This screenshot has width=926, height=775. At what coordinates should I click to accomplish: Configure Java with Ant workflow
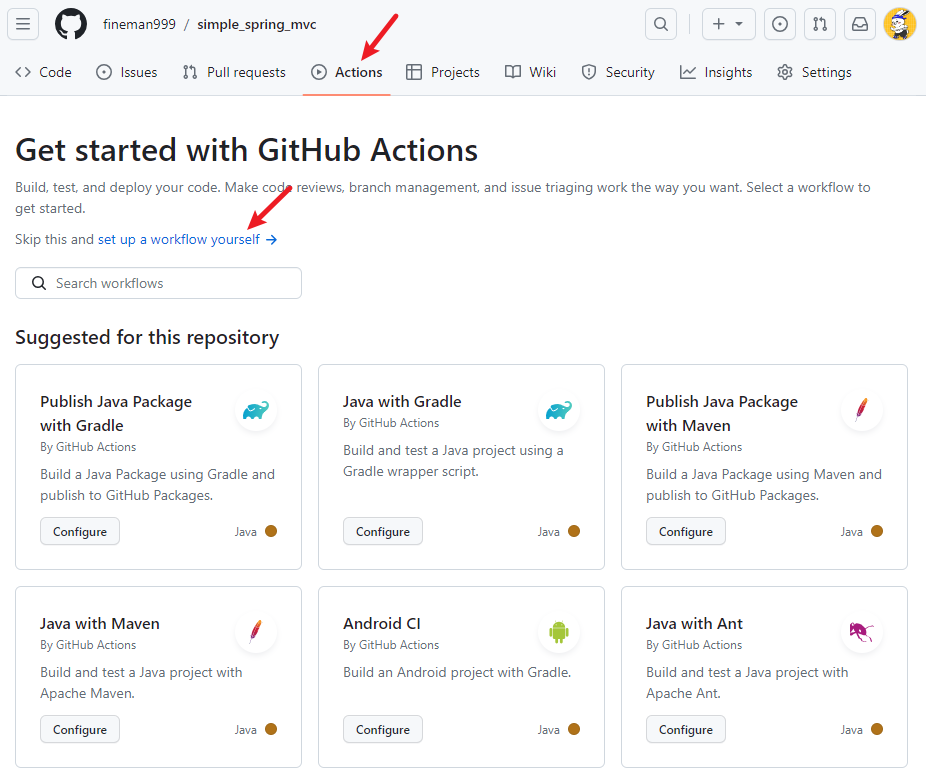[x=686, y=729]
